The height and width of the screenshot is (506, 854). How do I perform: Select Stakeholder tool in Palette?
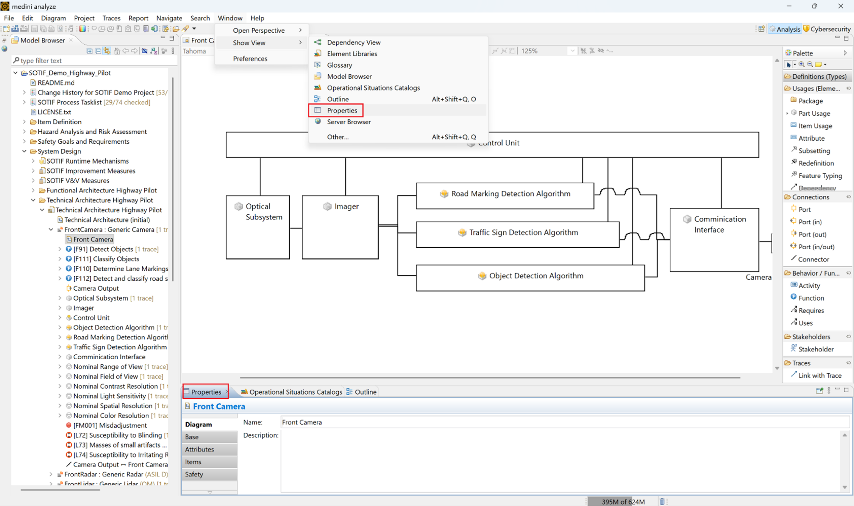[812, 349]
